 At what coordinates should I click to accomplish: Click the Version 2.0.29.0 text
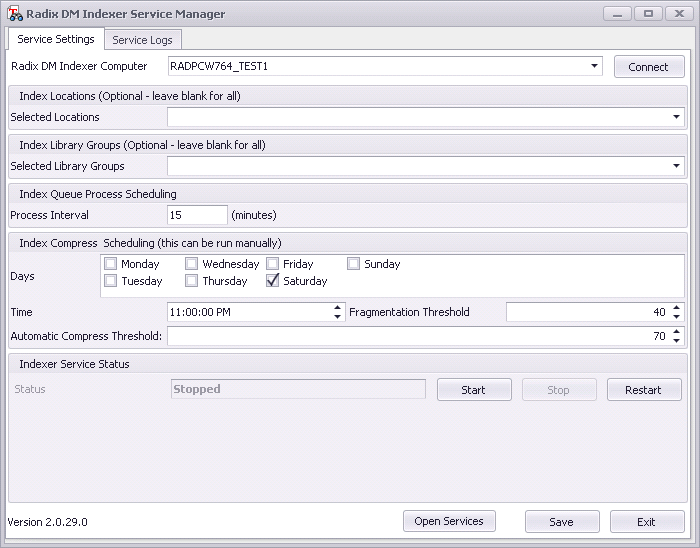click(x=47, y=522)
